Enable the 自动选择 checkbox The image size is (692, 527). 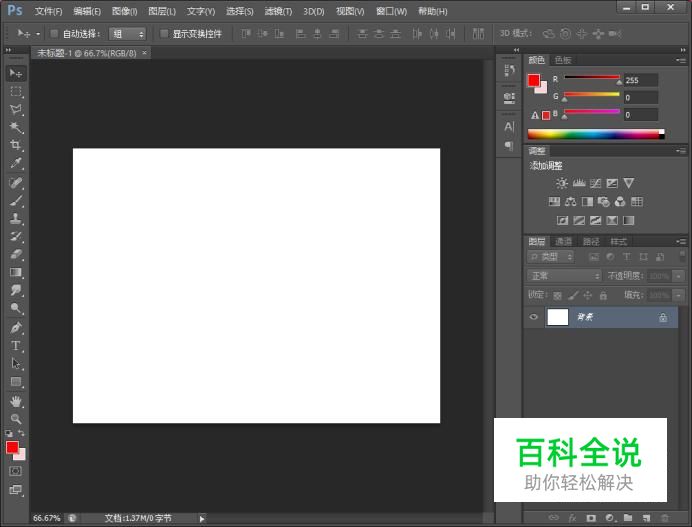coord(54,34)
